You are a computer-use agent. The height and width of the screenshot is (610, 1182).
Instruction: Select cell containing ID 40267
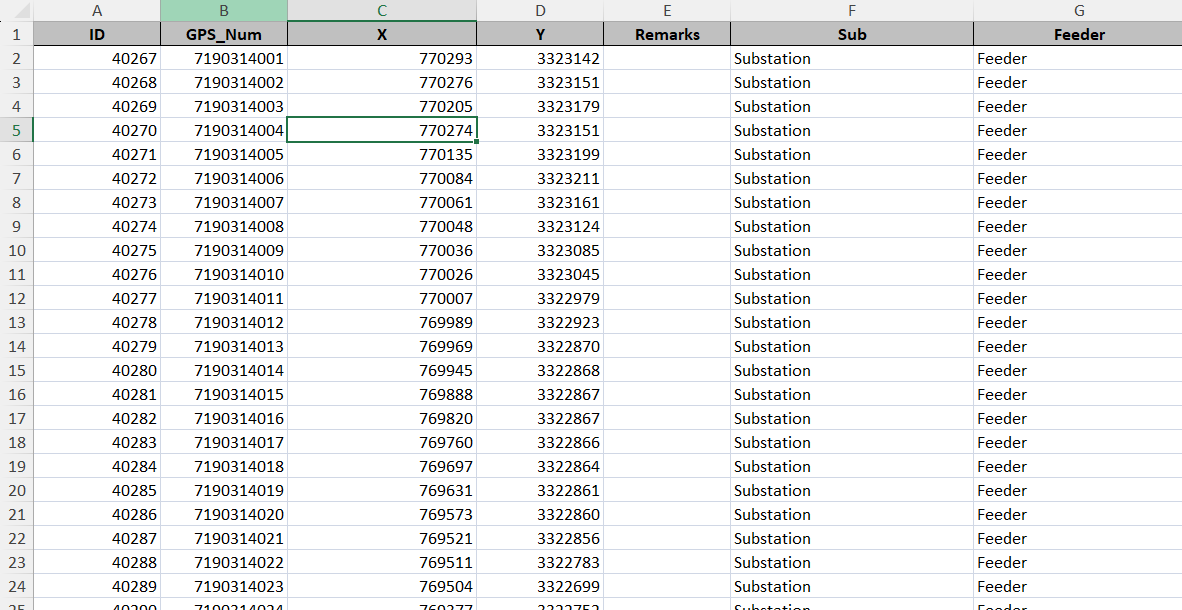[97, 59]
